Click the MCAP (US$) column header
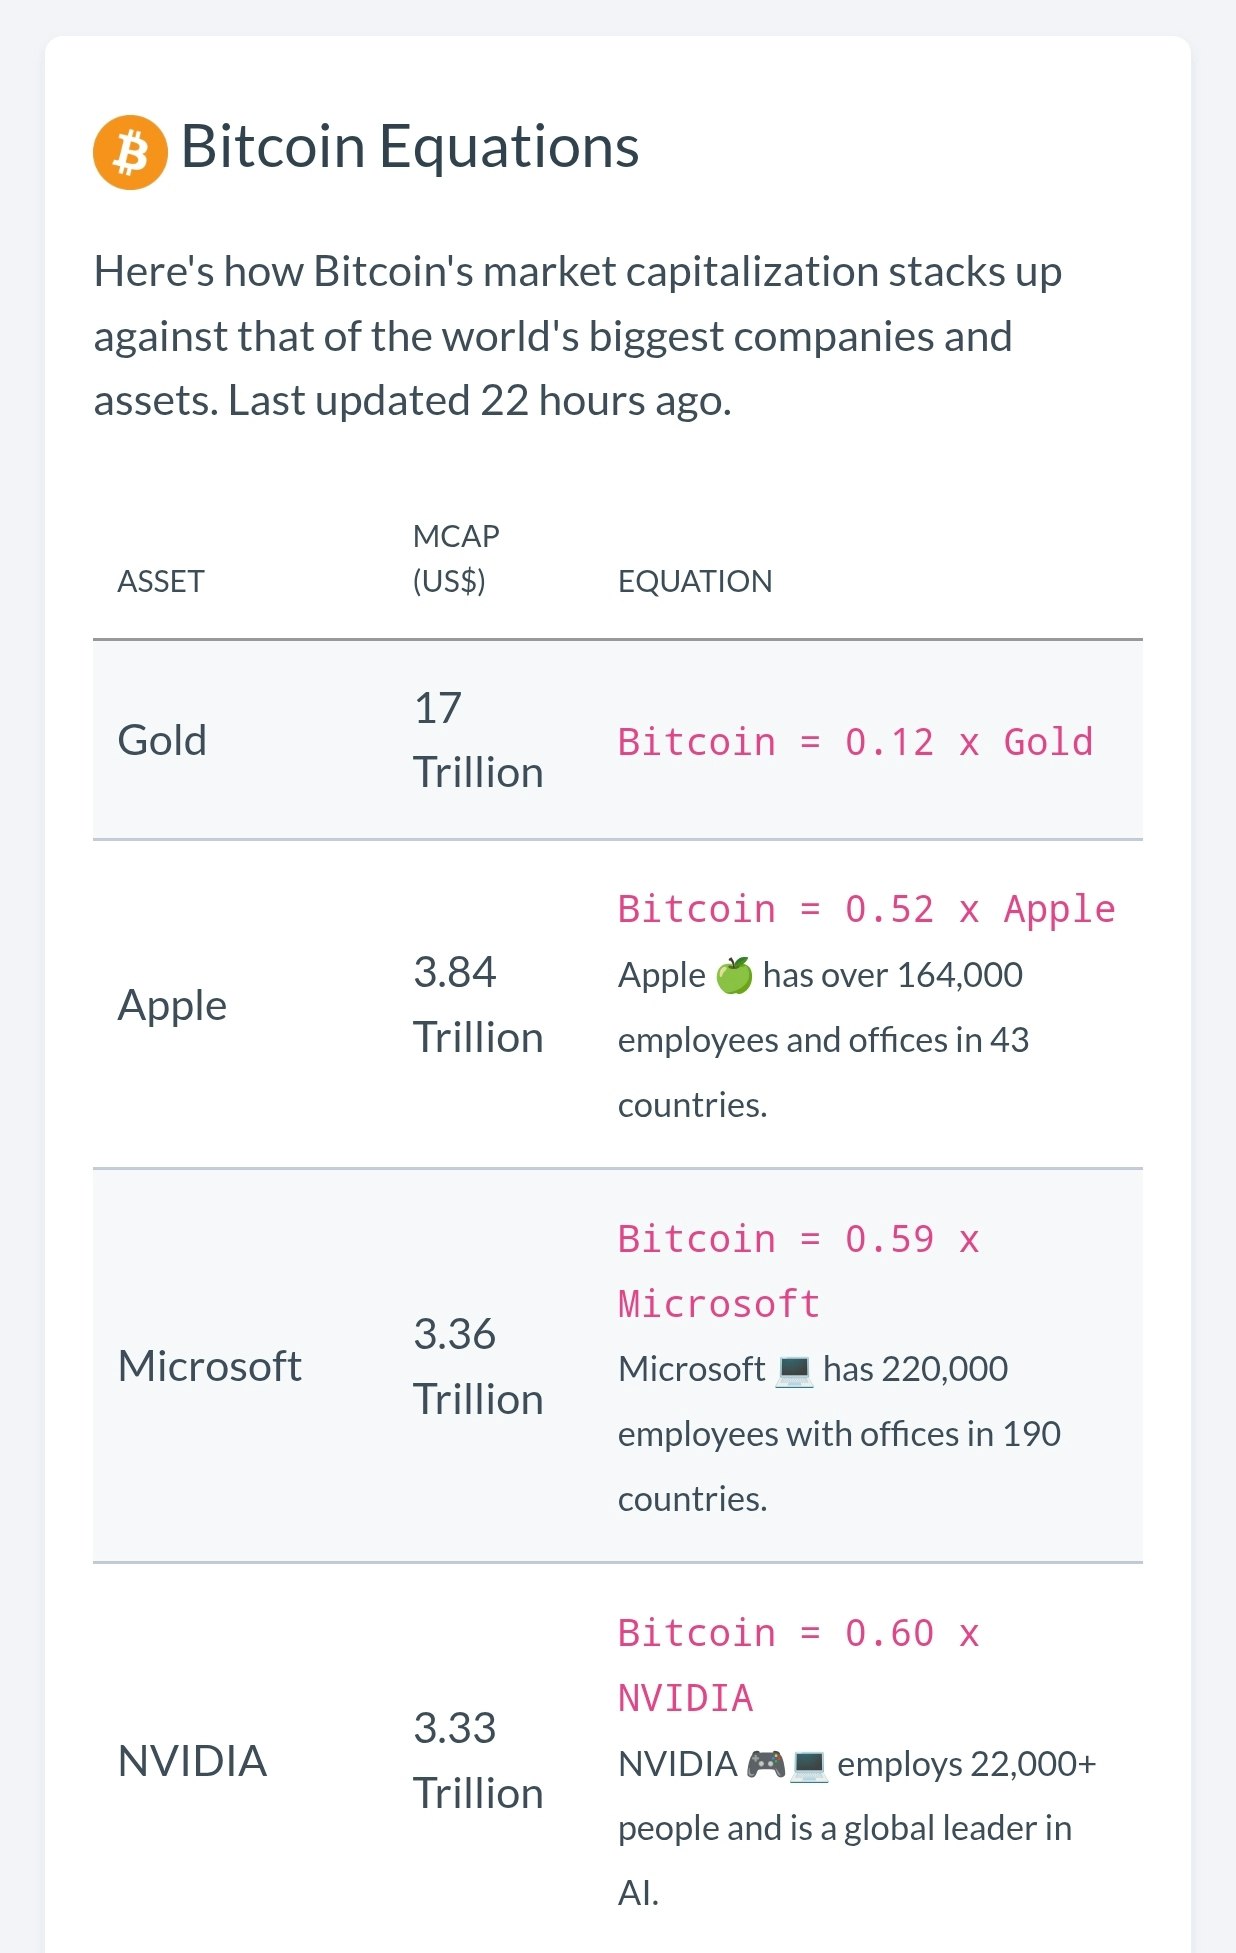This screenshot has width=1236, height=1953. click(x=456, y=559)
